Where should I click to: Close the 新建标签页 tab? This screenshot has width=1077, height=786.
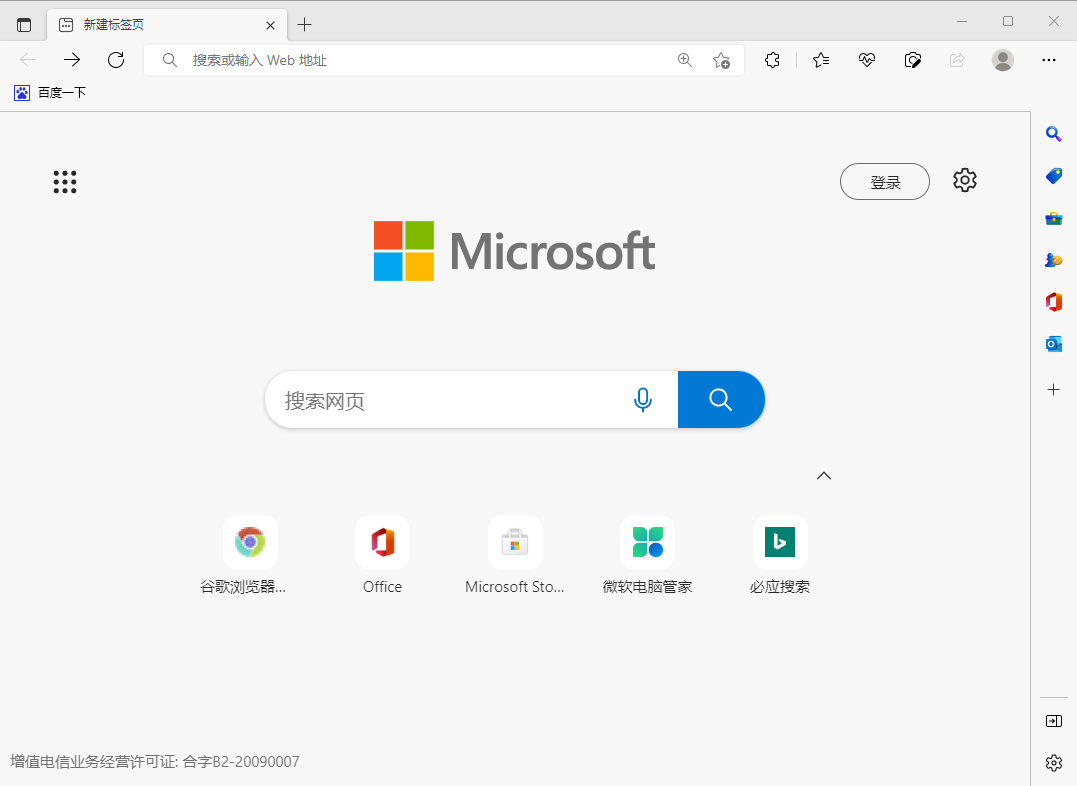click(271, 25)
